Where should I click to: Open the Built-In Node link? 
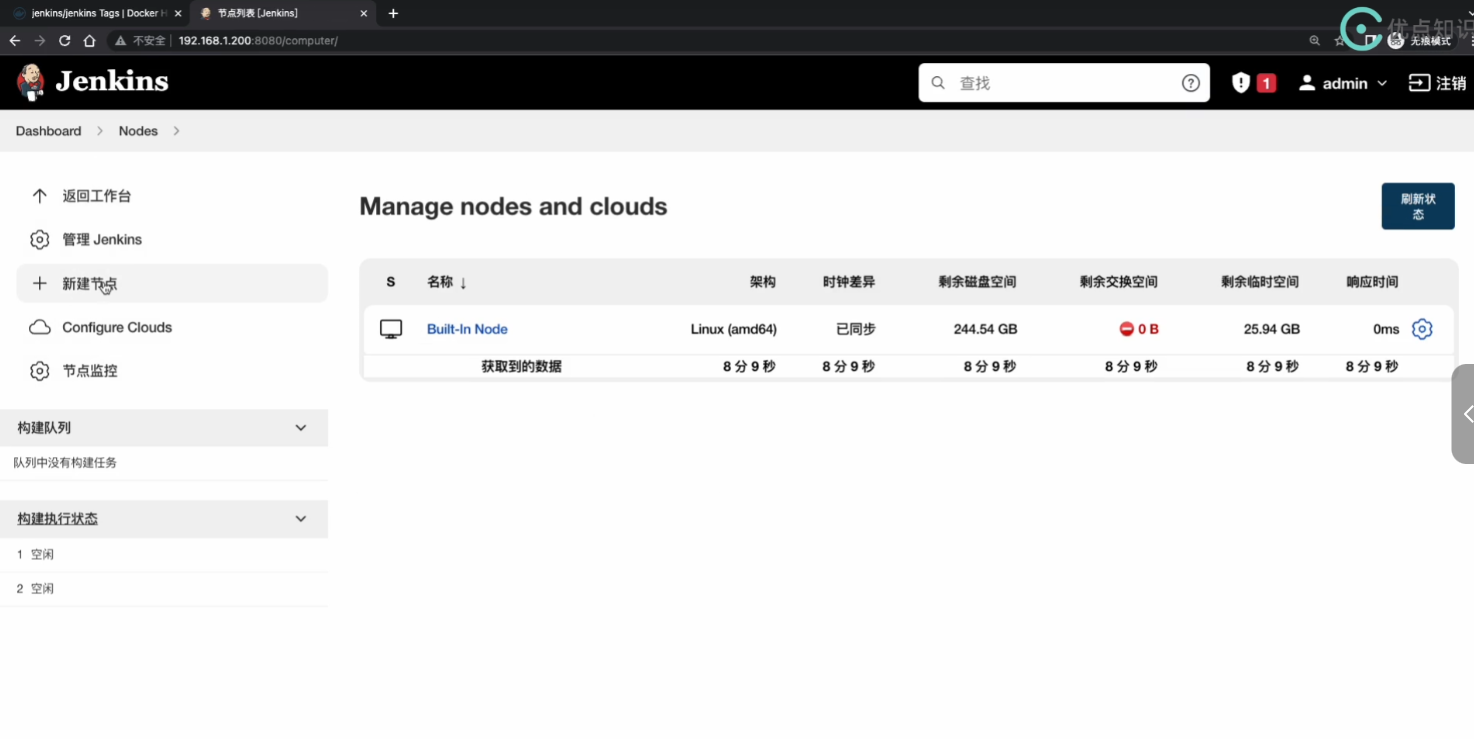point(467,329)
